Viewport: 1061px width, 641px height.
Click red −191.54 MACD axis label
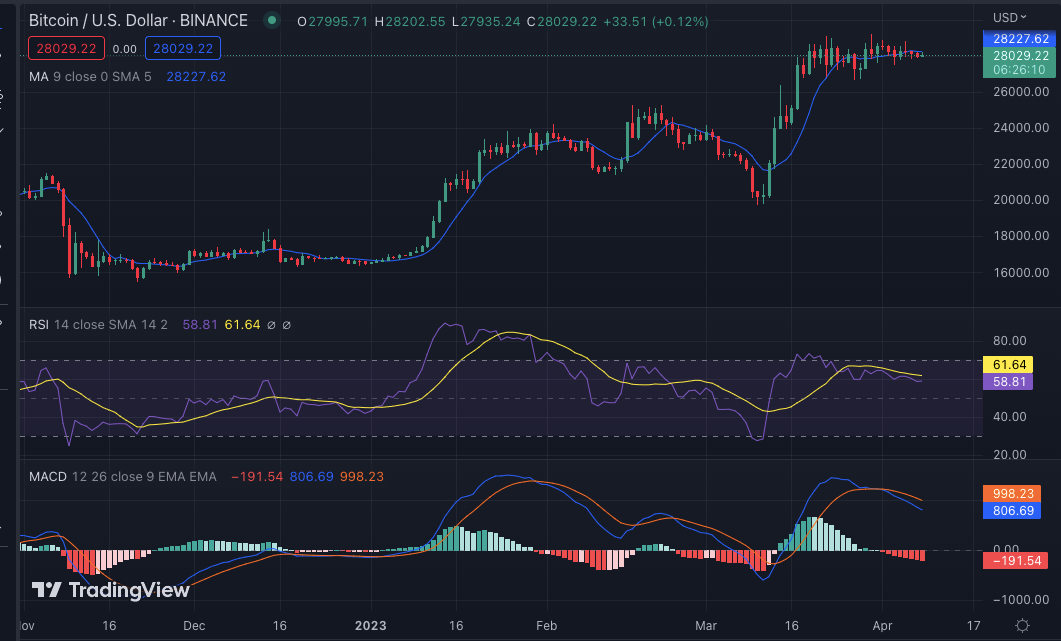[x=1016, y=560]
